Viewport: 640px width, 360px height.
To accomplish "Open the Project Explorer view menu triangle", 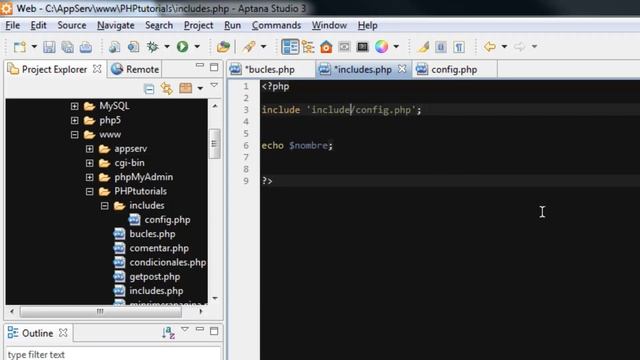I will pyautogui.click(x=214, y=85).
